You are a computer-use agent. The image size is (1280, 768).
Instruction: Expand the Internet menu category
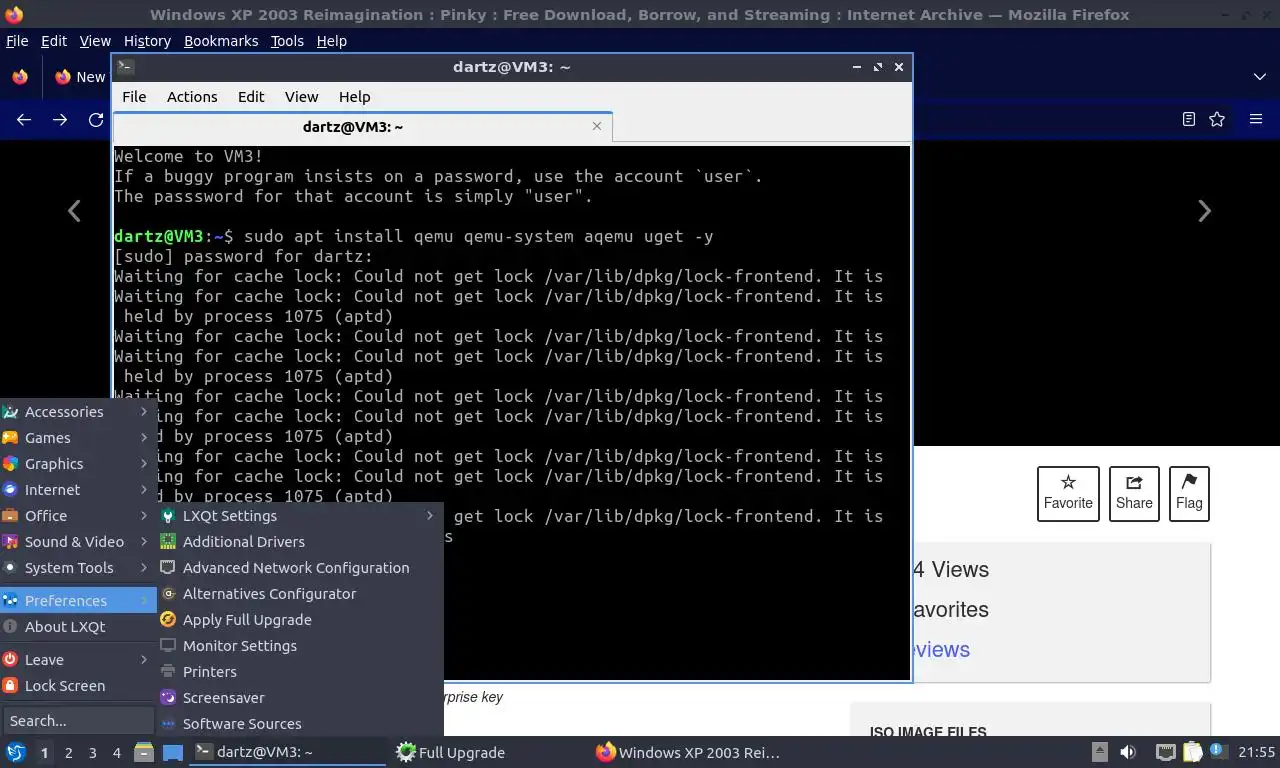(78, 490)
